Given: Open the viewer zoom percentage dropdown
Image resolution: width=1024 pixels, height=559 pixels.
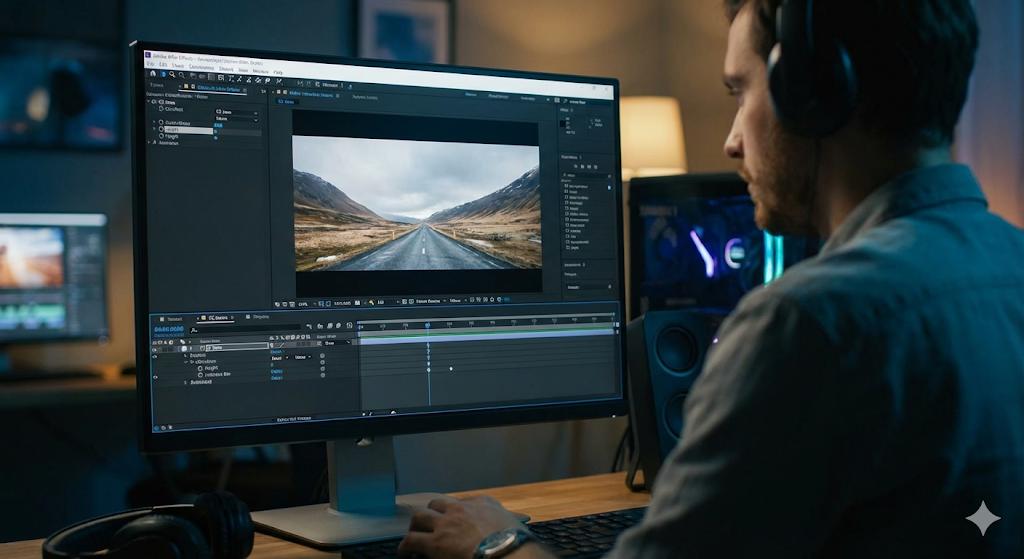Looking at the screenshot, I should pyautogui.click(x=304, y=302).
